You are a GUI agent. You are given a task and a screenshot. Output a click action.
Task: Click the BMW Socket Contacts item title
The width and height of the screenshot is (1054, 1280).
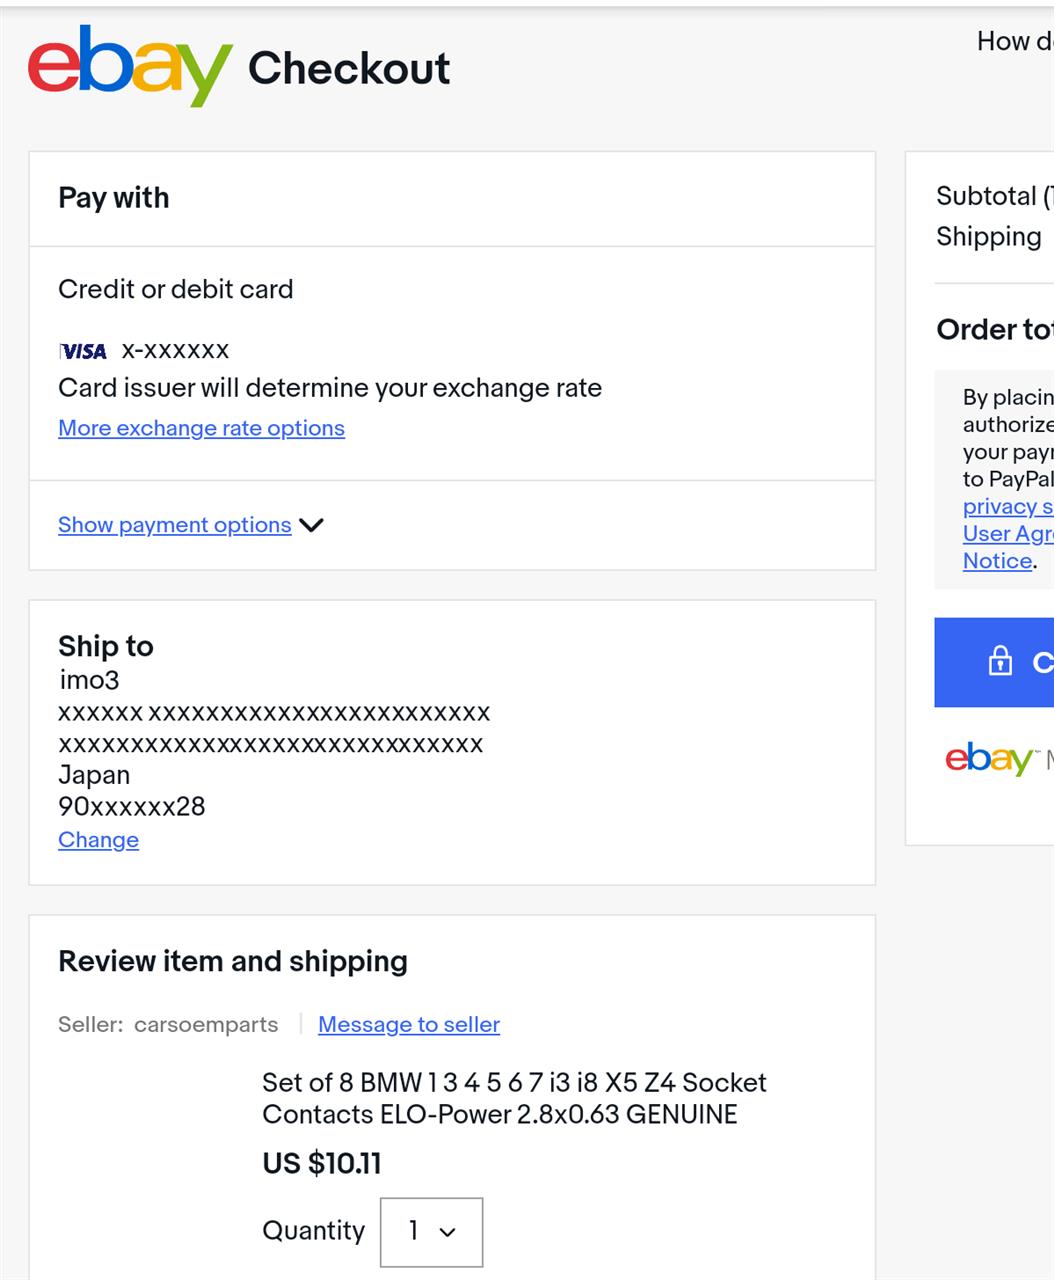pos(514,1098)
